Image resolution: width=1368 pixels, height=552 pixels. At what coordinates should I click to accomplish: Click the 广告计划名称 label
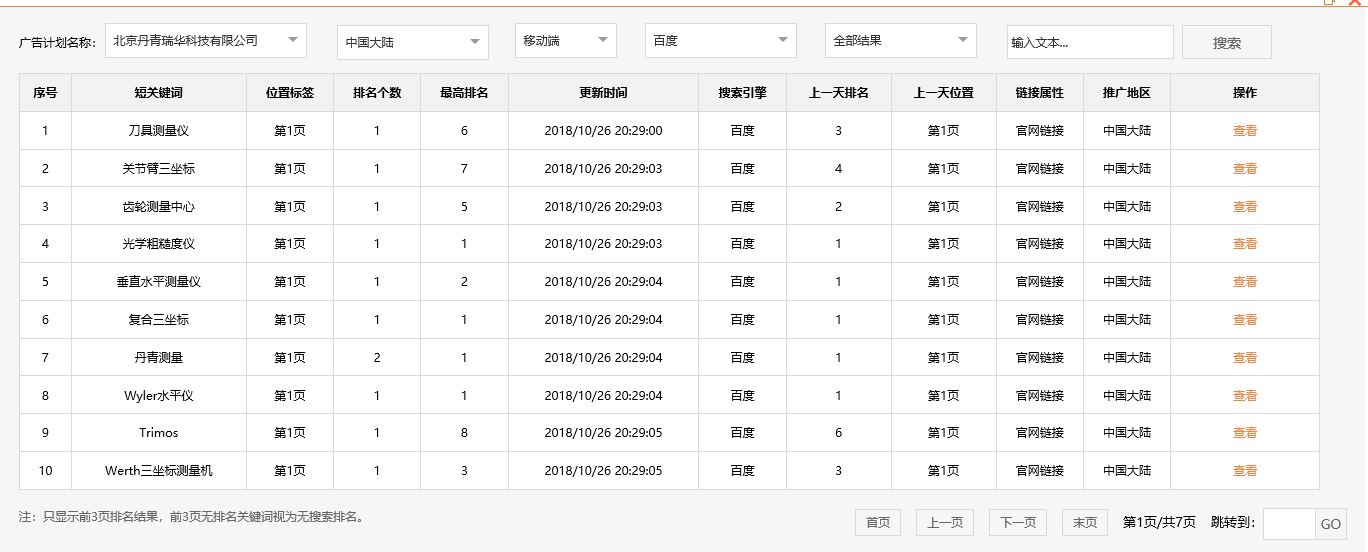point(57,43)
